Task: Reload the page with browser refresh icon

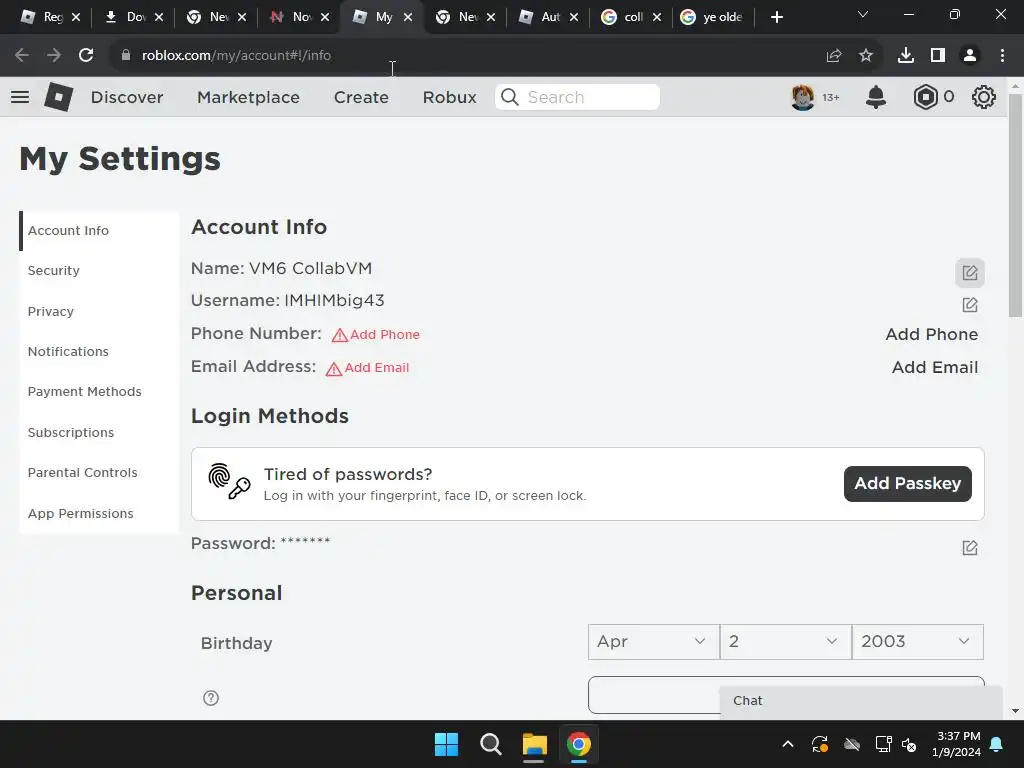Action: (x=86, y=55)
